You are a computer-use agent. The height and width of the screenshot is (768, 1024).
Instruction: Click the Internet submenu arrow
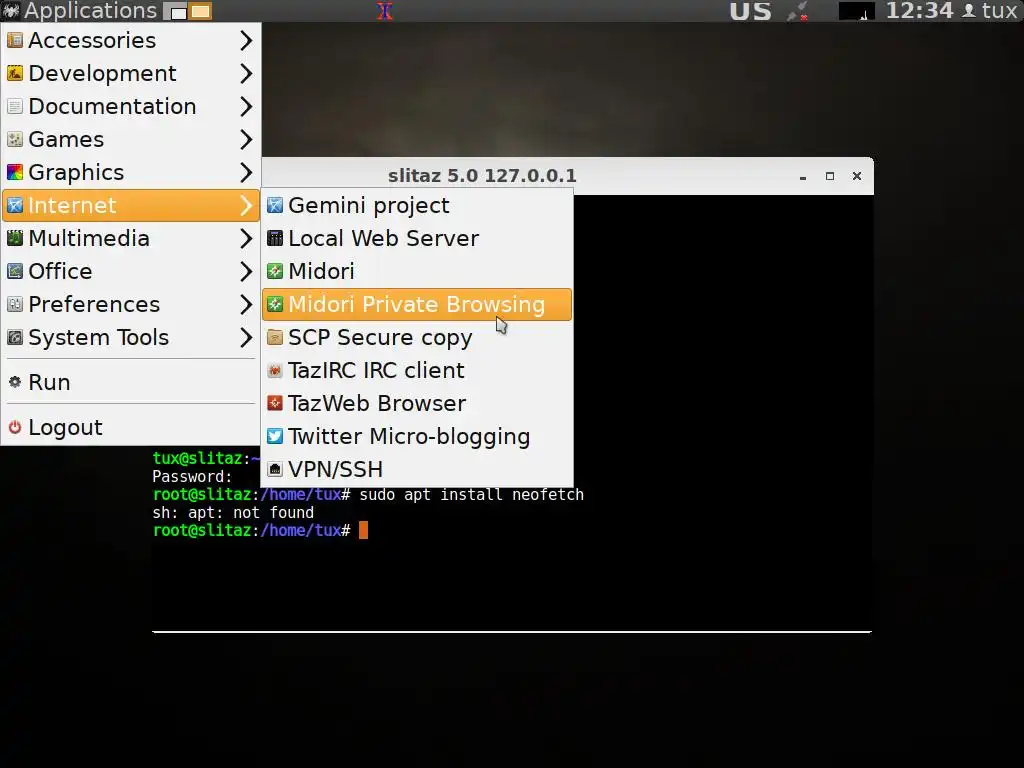(246, 205)
